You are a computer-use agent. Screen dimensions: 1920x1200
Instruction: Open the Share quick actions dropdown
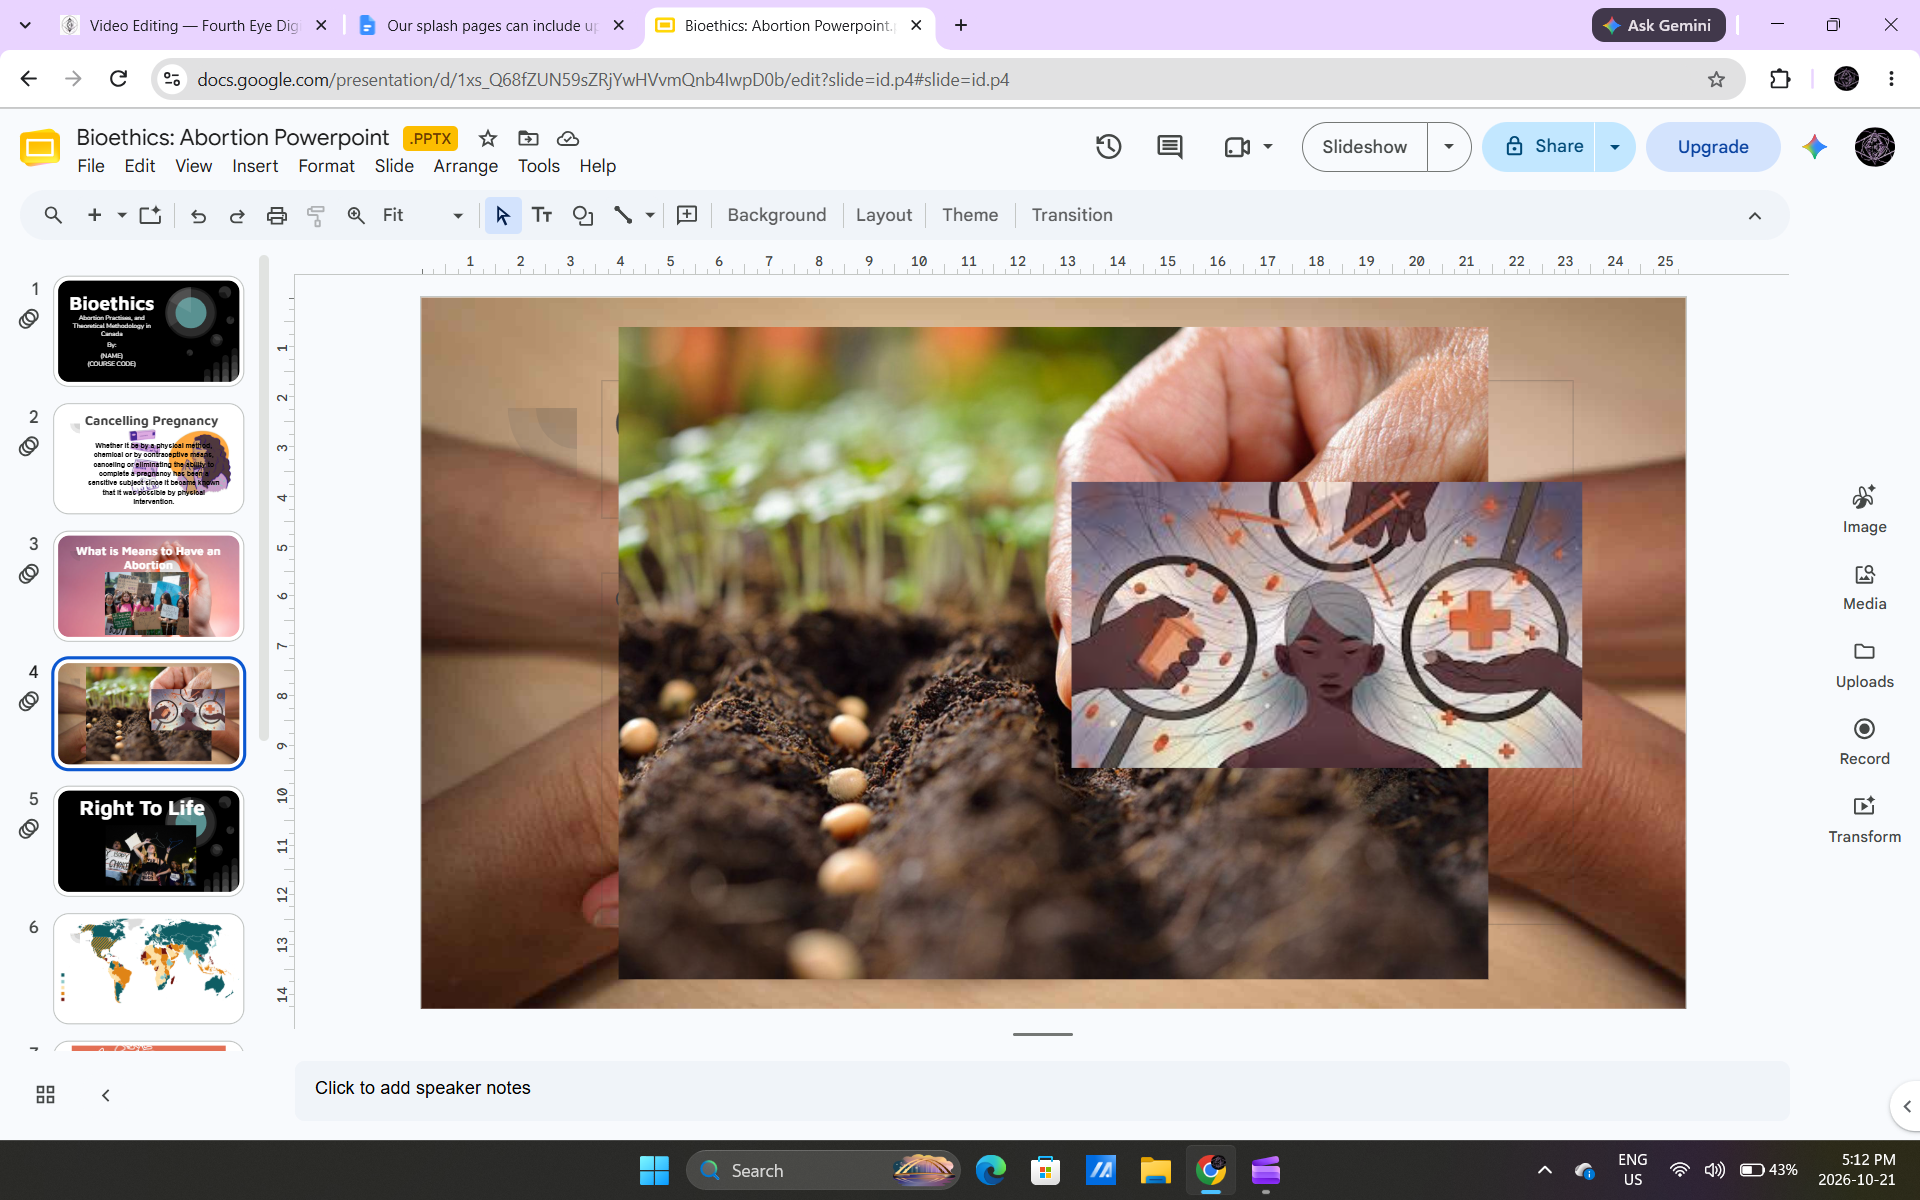(1615, 147)
